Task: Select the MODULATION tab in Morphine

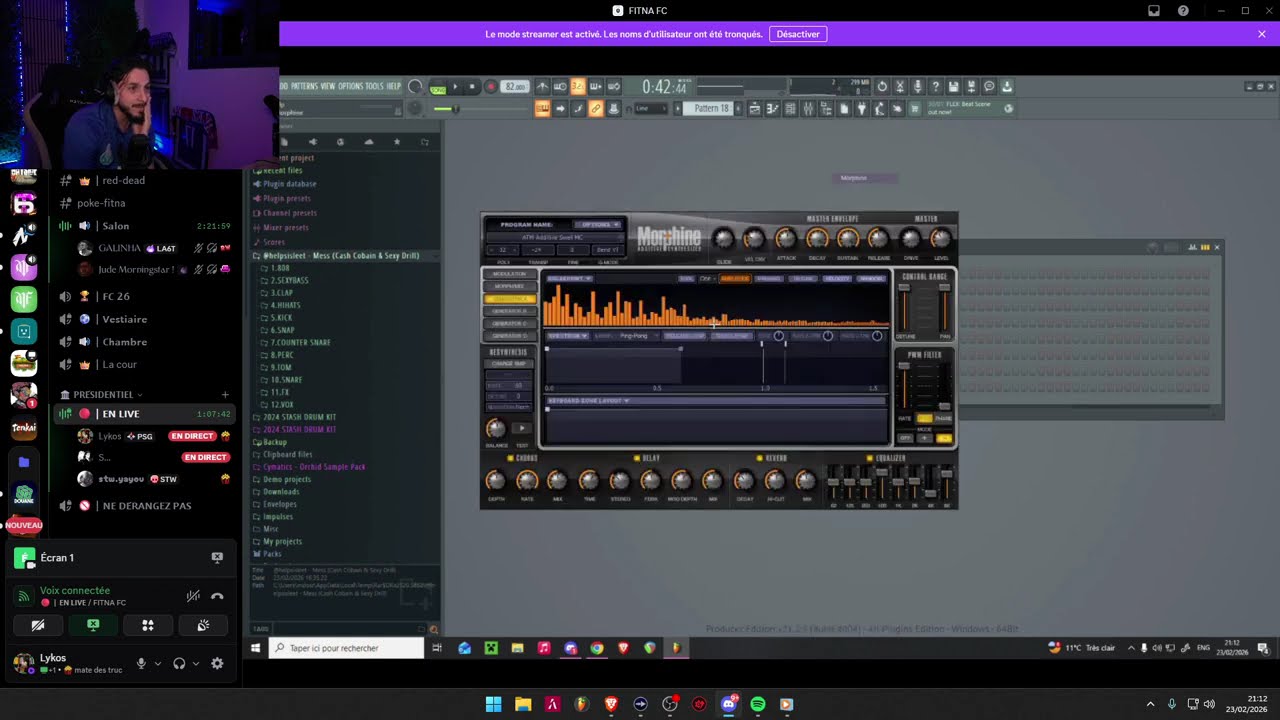Action: pyautogui.click(x=510, y=274)
